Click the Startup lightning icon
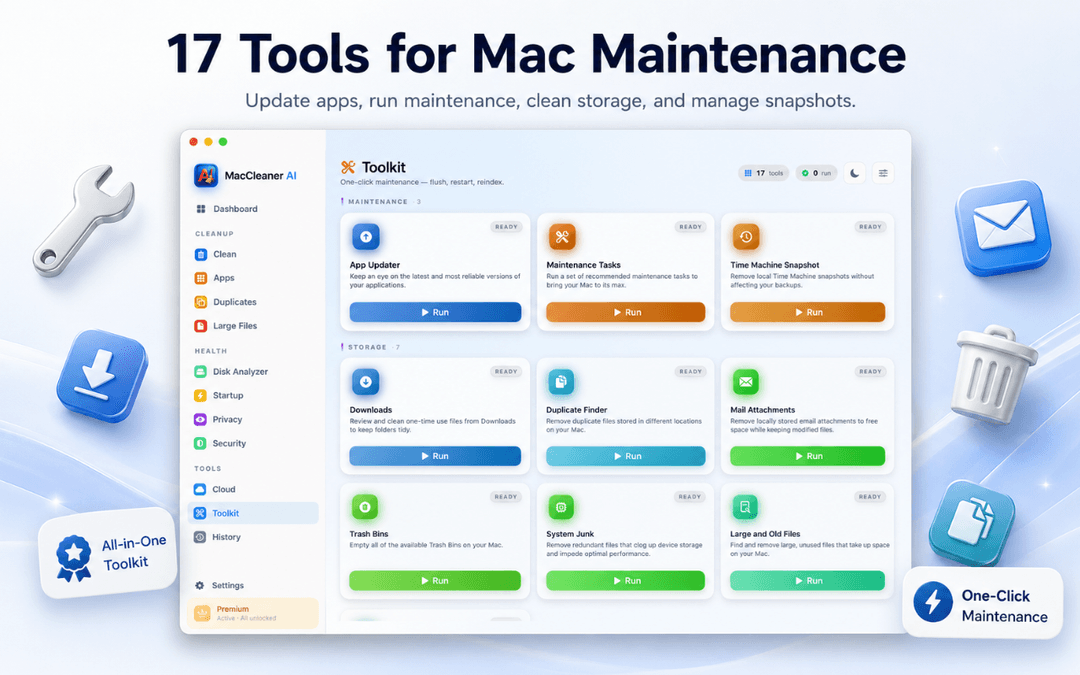 [200, 395]
